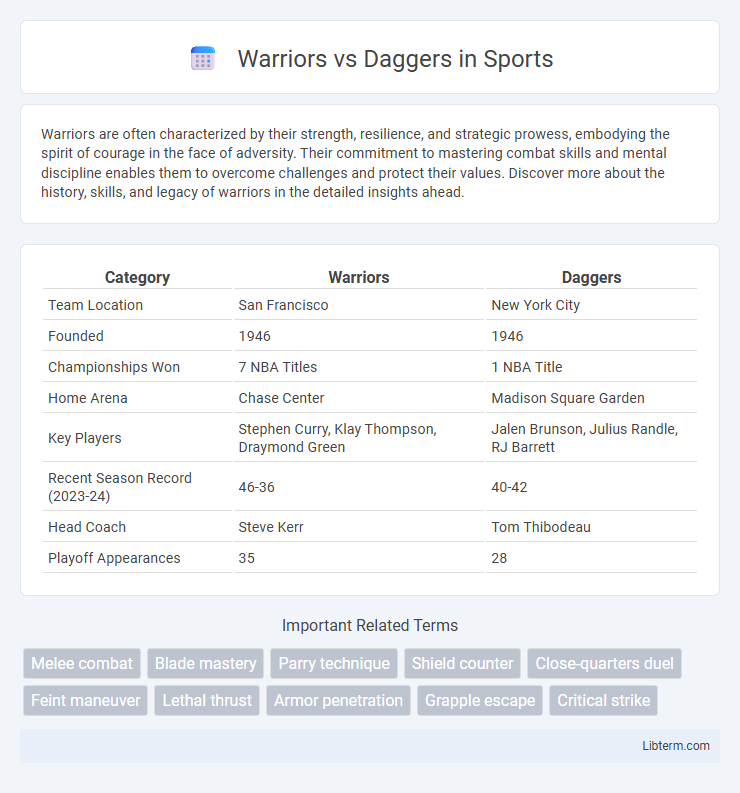Open the 'Melee combat' related term tag
This screenshot has height=793, width=740.
[82, 663]
